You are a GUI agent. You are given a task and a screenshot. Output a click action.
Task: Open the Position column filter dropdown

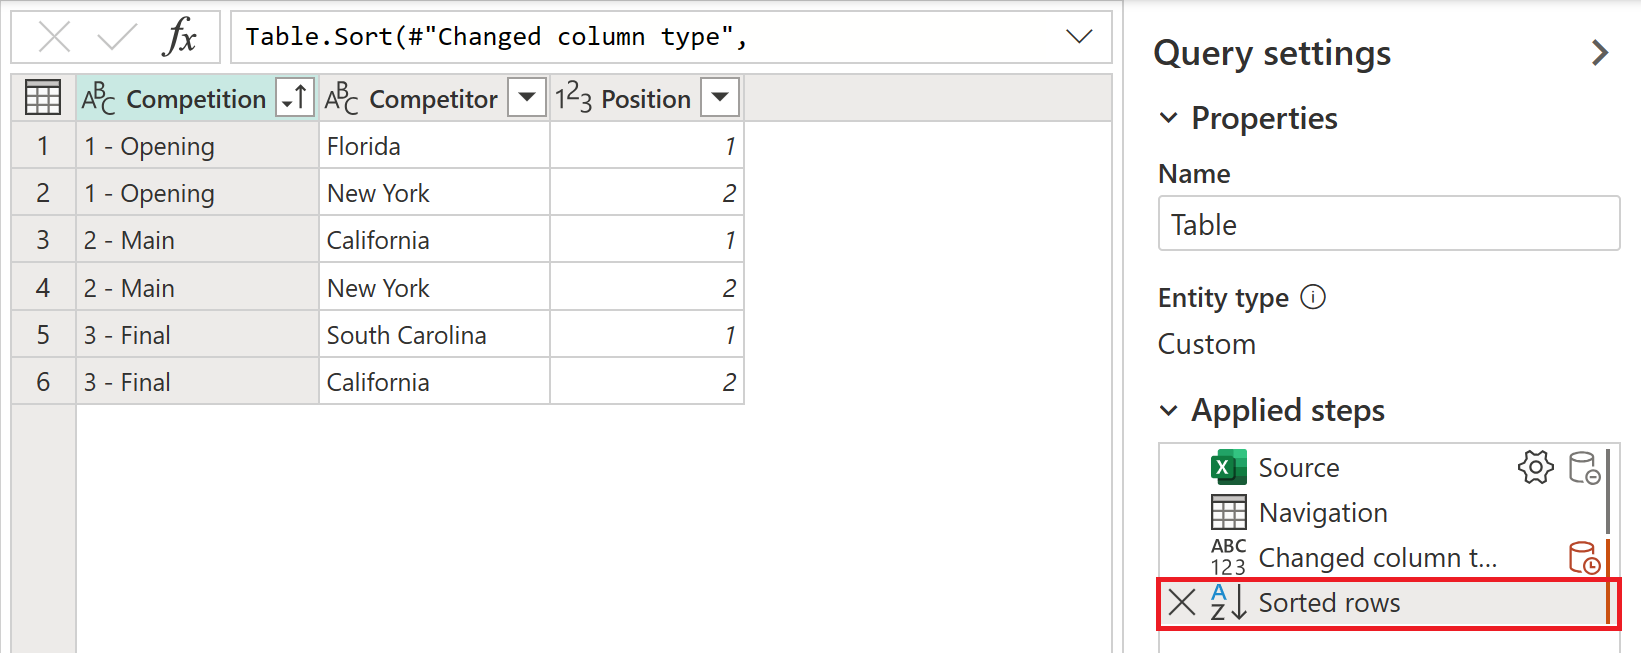tap(720, 98)
